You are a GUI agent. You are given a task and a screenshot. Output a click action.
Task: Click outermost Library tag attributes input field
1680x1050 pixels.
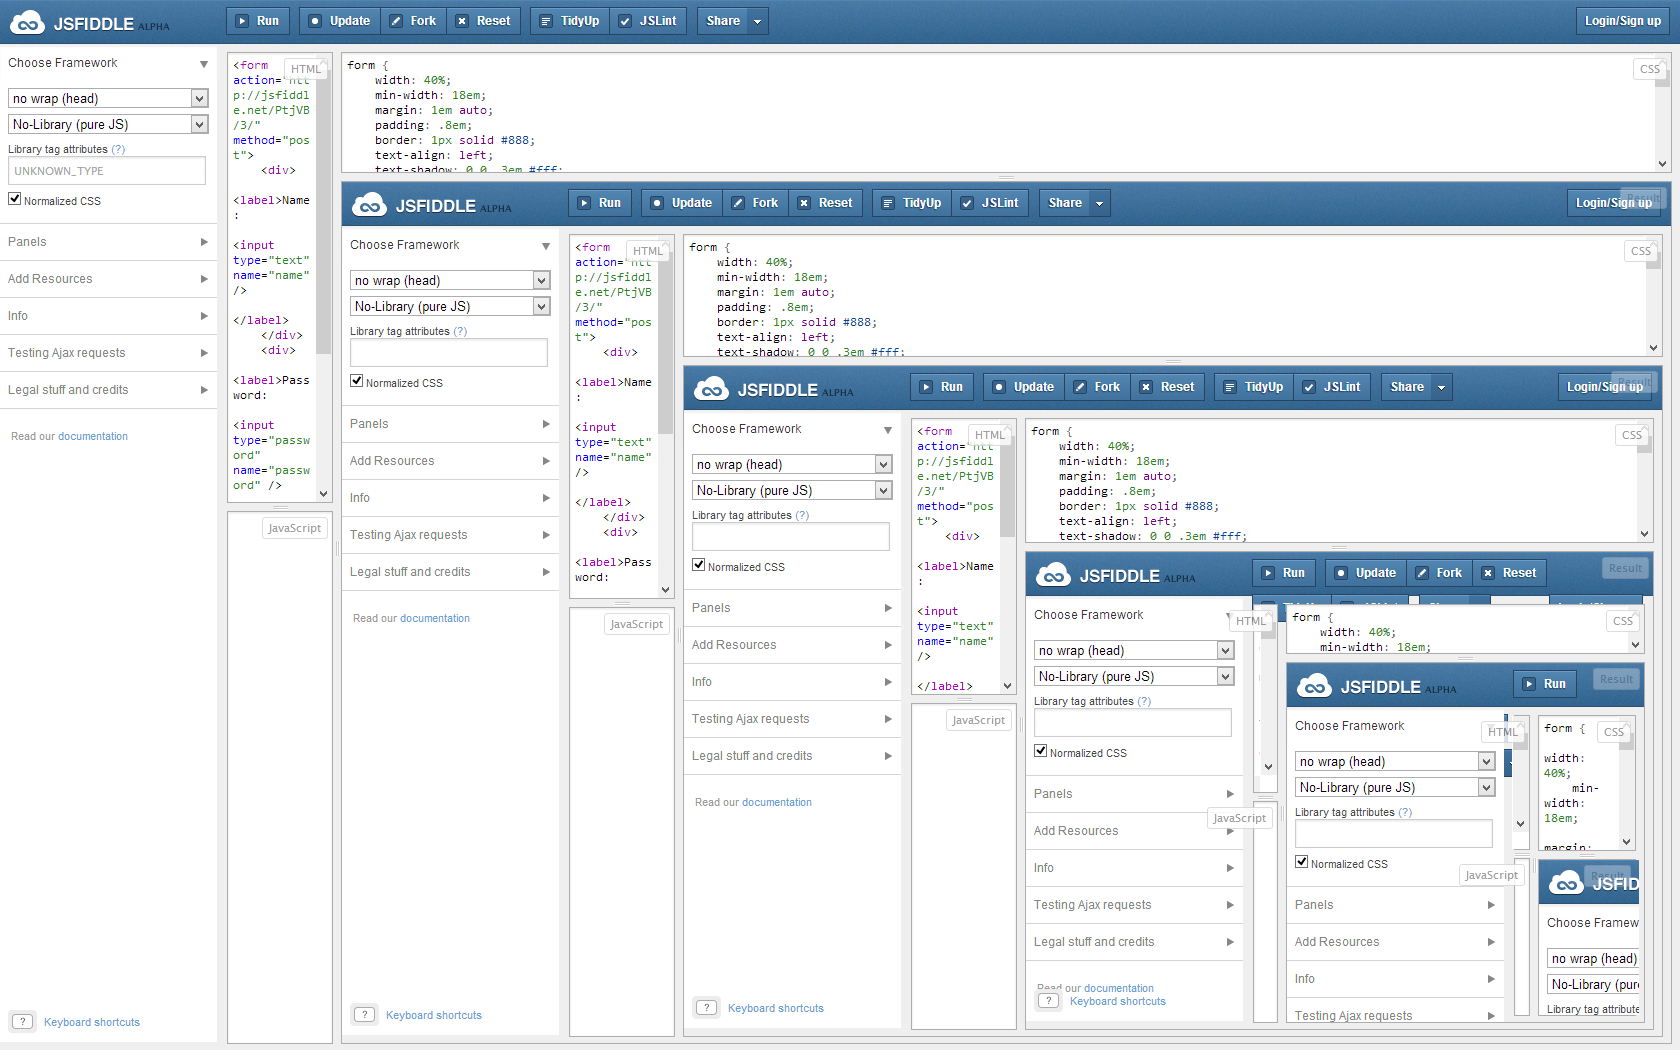pos(107,171)
